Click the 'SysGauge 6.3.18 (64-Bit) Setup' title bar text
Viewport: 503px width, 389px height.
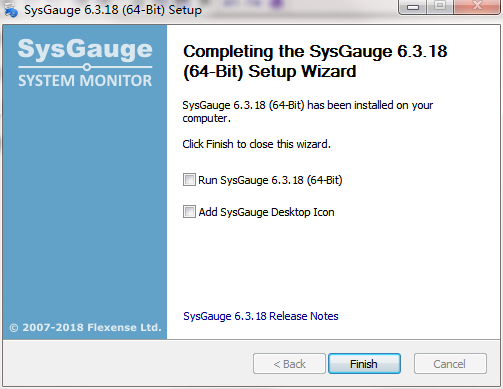click(x=113, y=10)
